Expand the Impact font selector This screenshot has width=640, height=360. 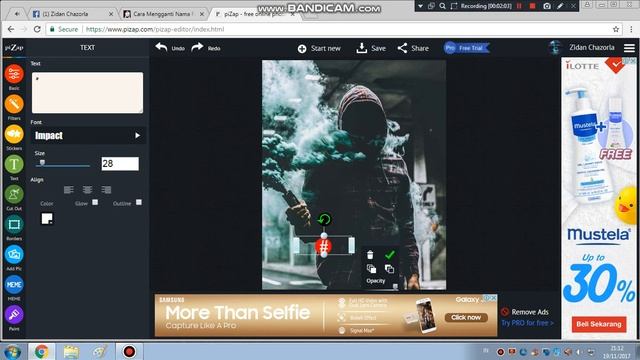[88, 136]
